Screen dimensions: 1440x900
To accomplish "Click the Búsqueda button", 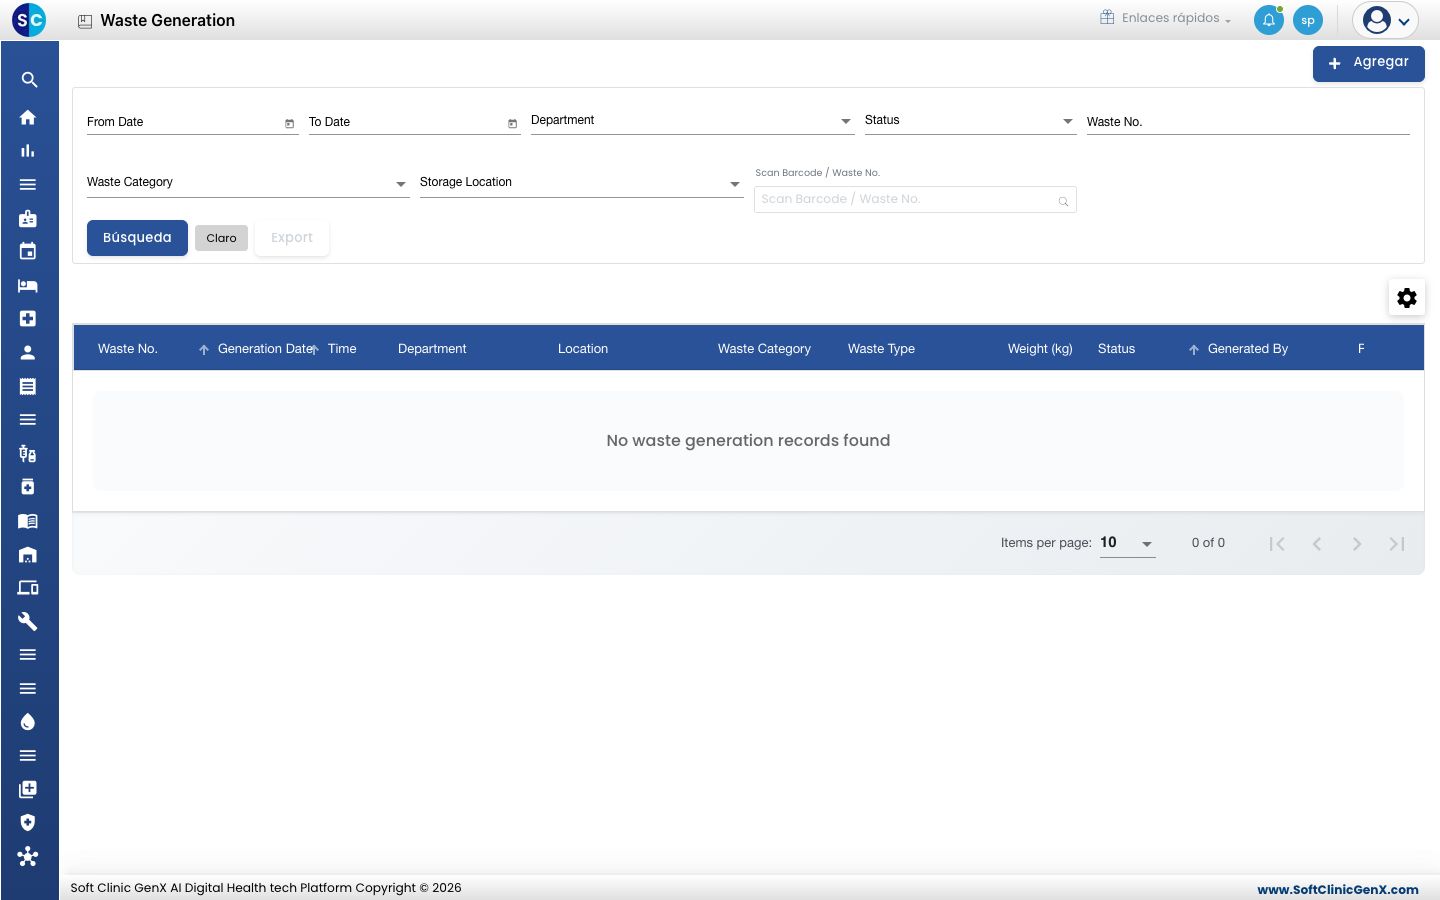I will (x=137, y=238).
